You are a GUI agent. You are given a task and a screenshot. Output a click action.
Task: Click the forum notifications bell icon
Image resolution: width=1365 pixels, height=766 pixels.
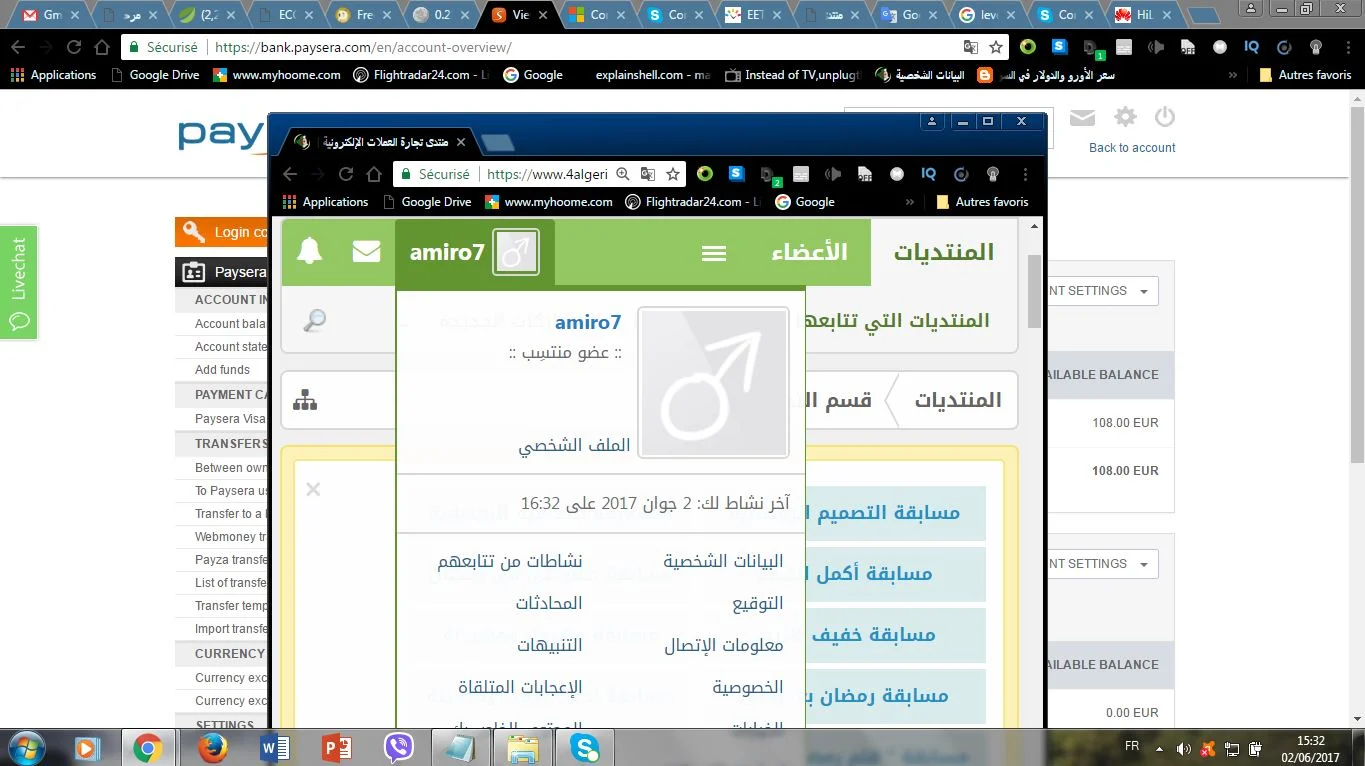click(x=310, y=251)
